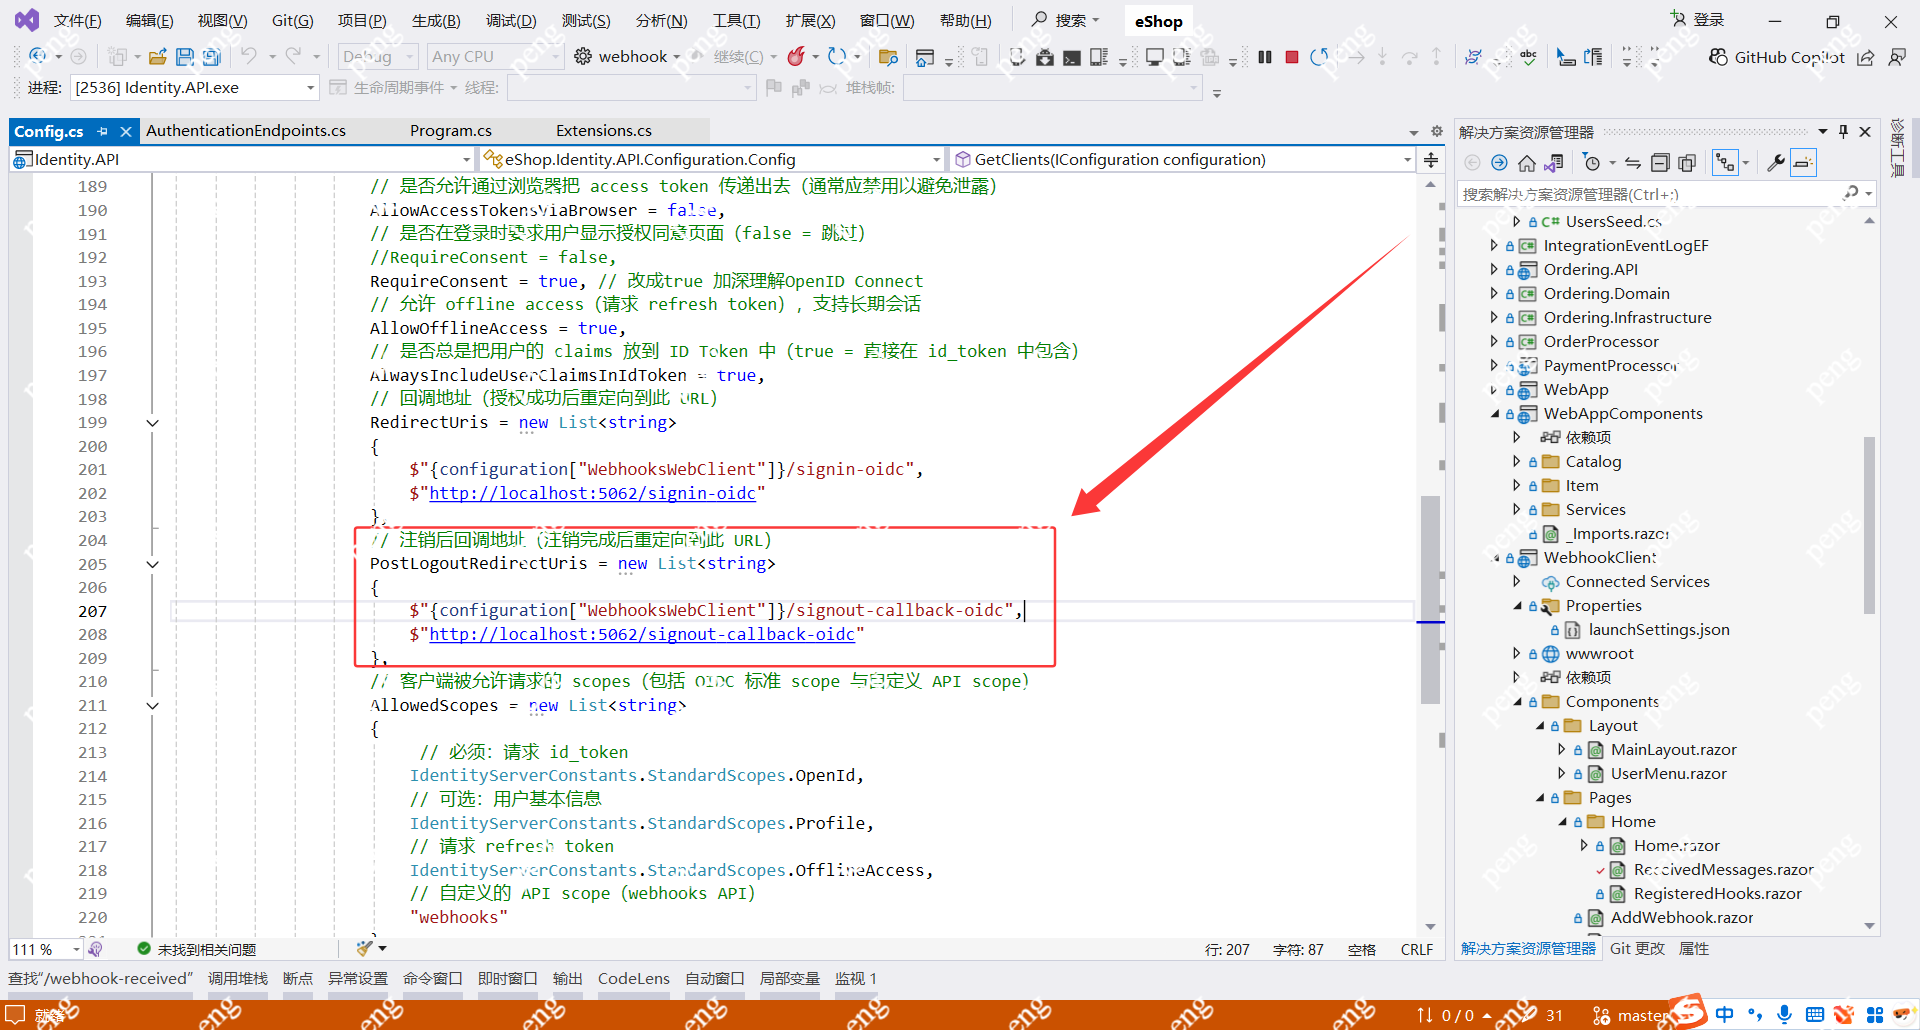Click the Hot Reload flame icon
1920x1030 pixels.
796,57
